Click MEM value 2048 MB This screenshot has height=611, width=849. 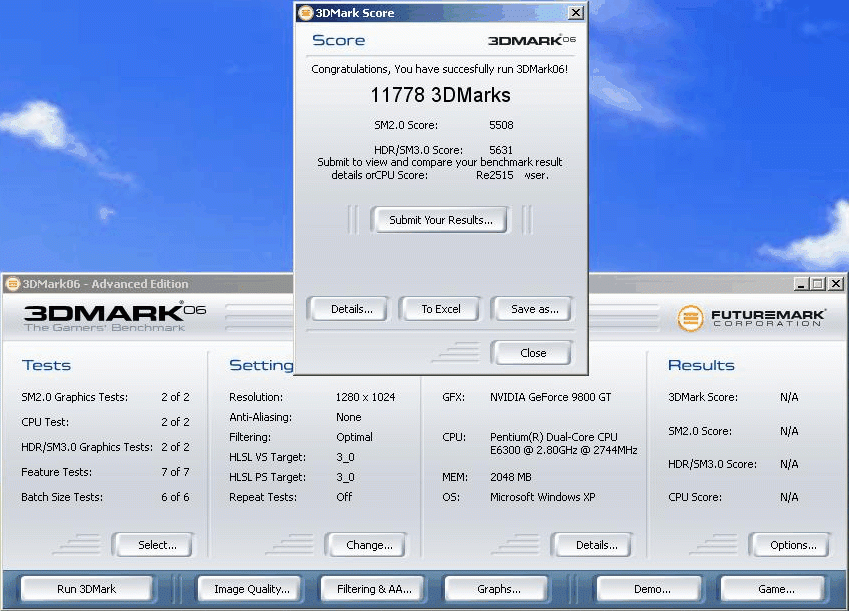point(511,477)
